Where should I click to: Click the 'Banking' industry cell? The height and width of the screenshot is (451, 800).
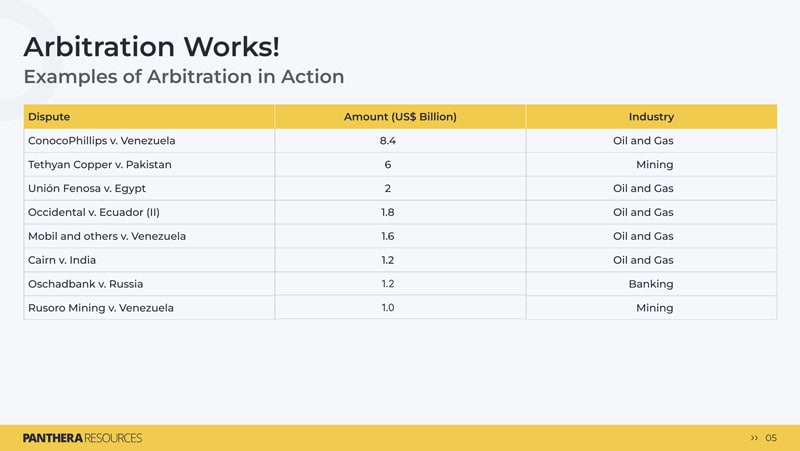[x=651, y=284]
